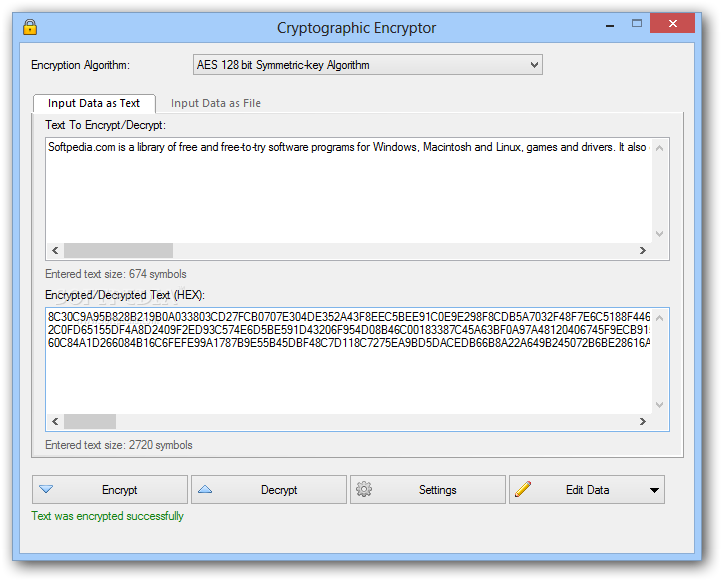Switch to Input Data as File tab
Viewport: 722px width, 581px height.
pos(215,103)
